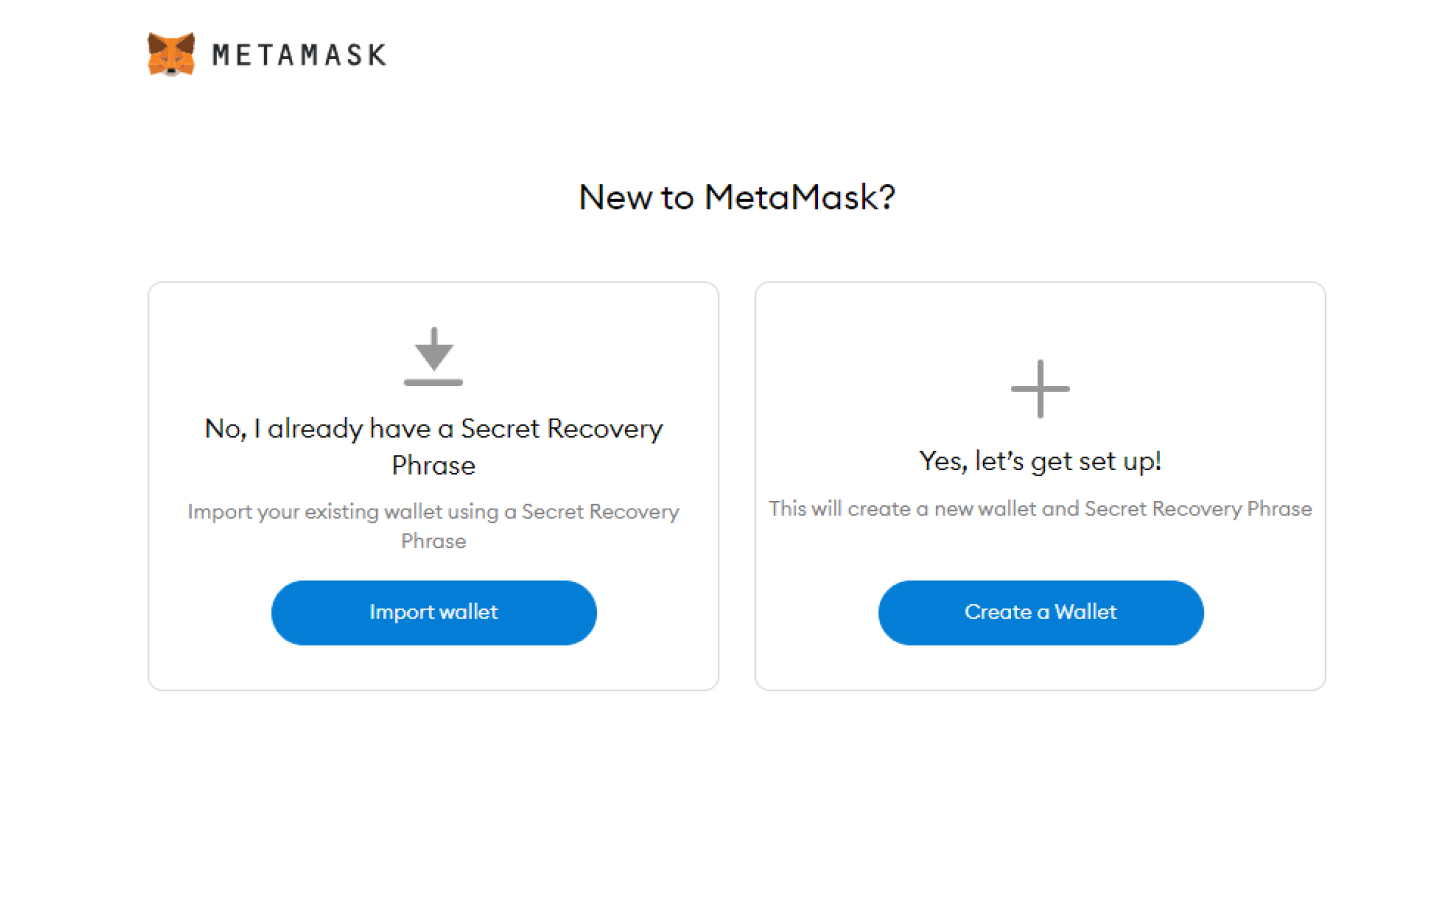This screenshot has width=1446, height=915.
Task: Click the "New to MetaMask?" page title
Action: click(x=737, y=197)
